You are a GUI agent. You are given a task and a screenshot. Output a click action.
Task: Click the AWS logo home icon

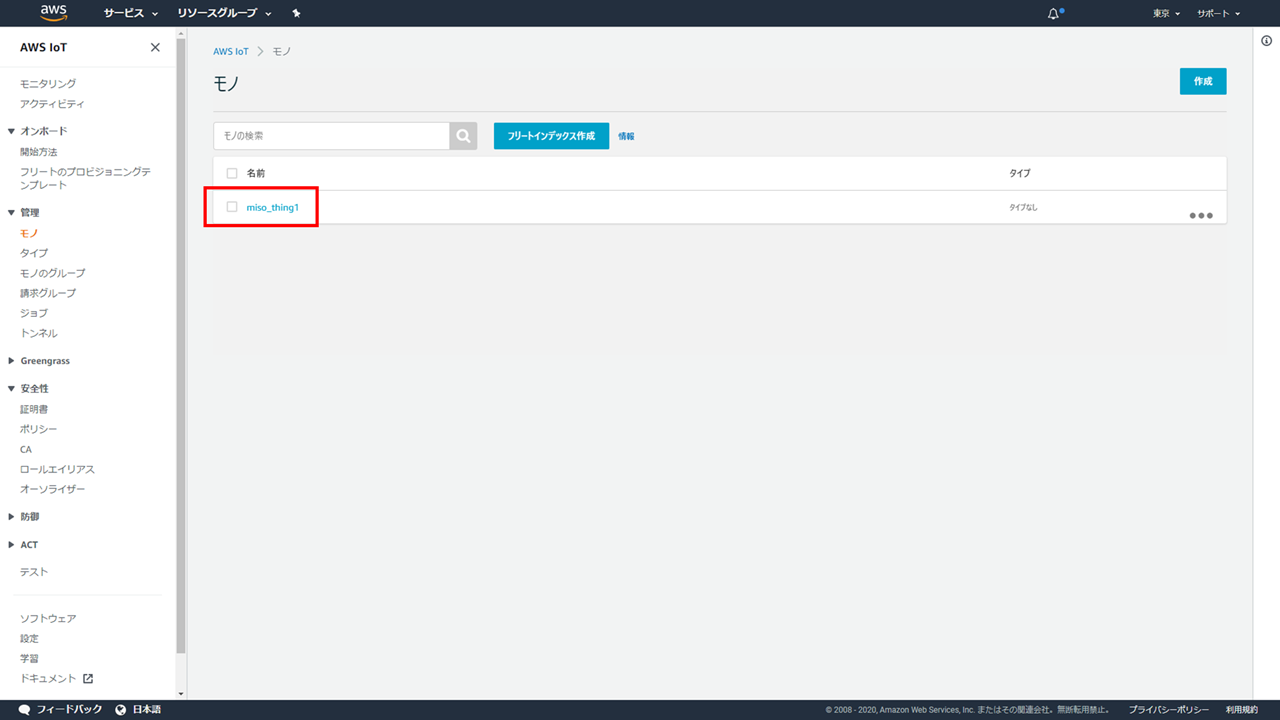(54, 13)
